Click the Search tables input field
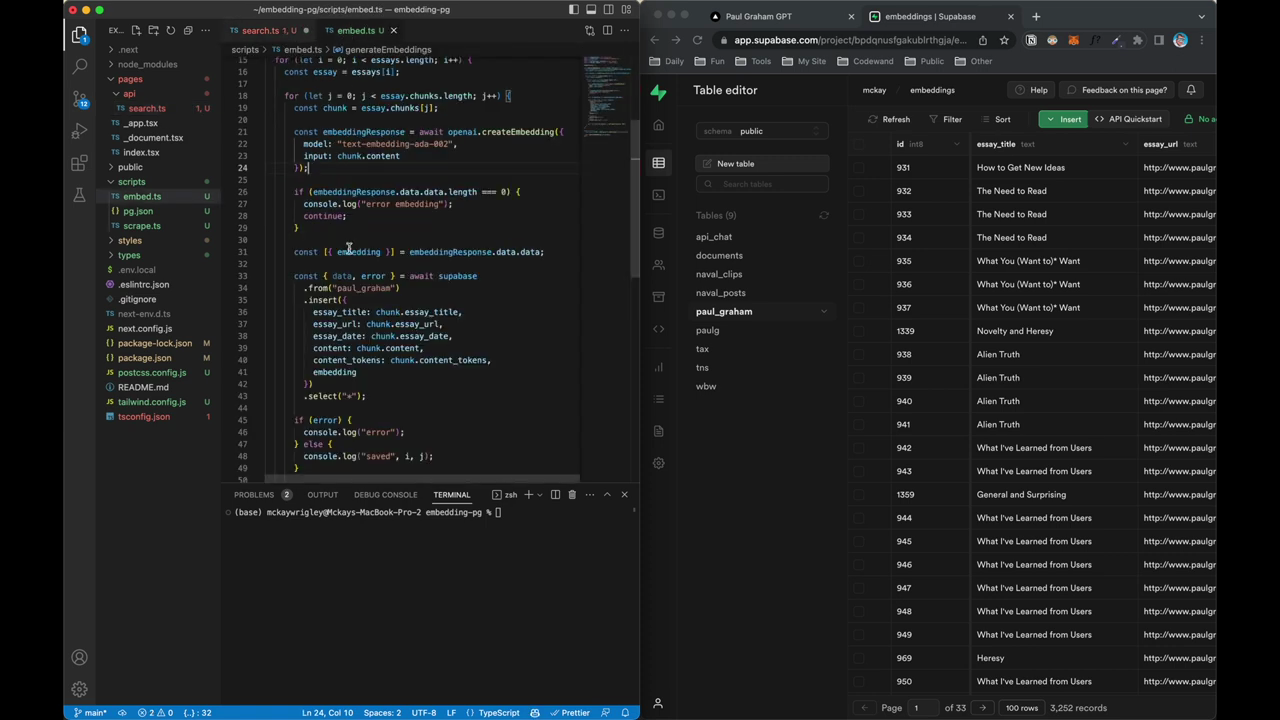 [x=762, y=184]
